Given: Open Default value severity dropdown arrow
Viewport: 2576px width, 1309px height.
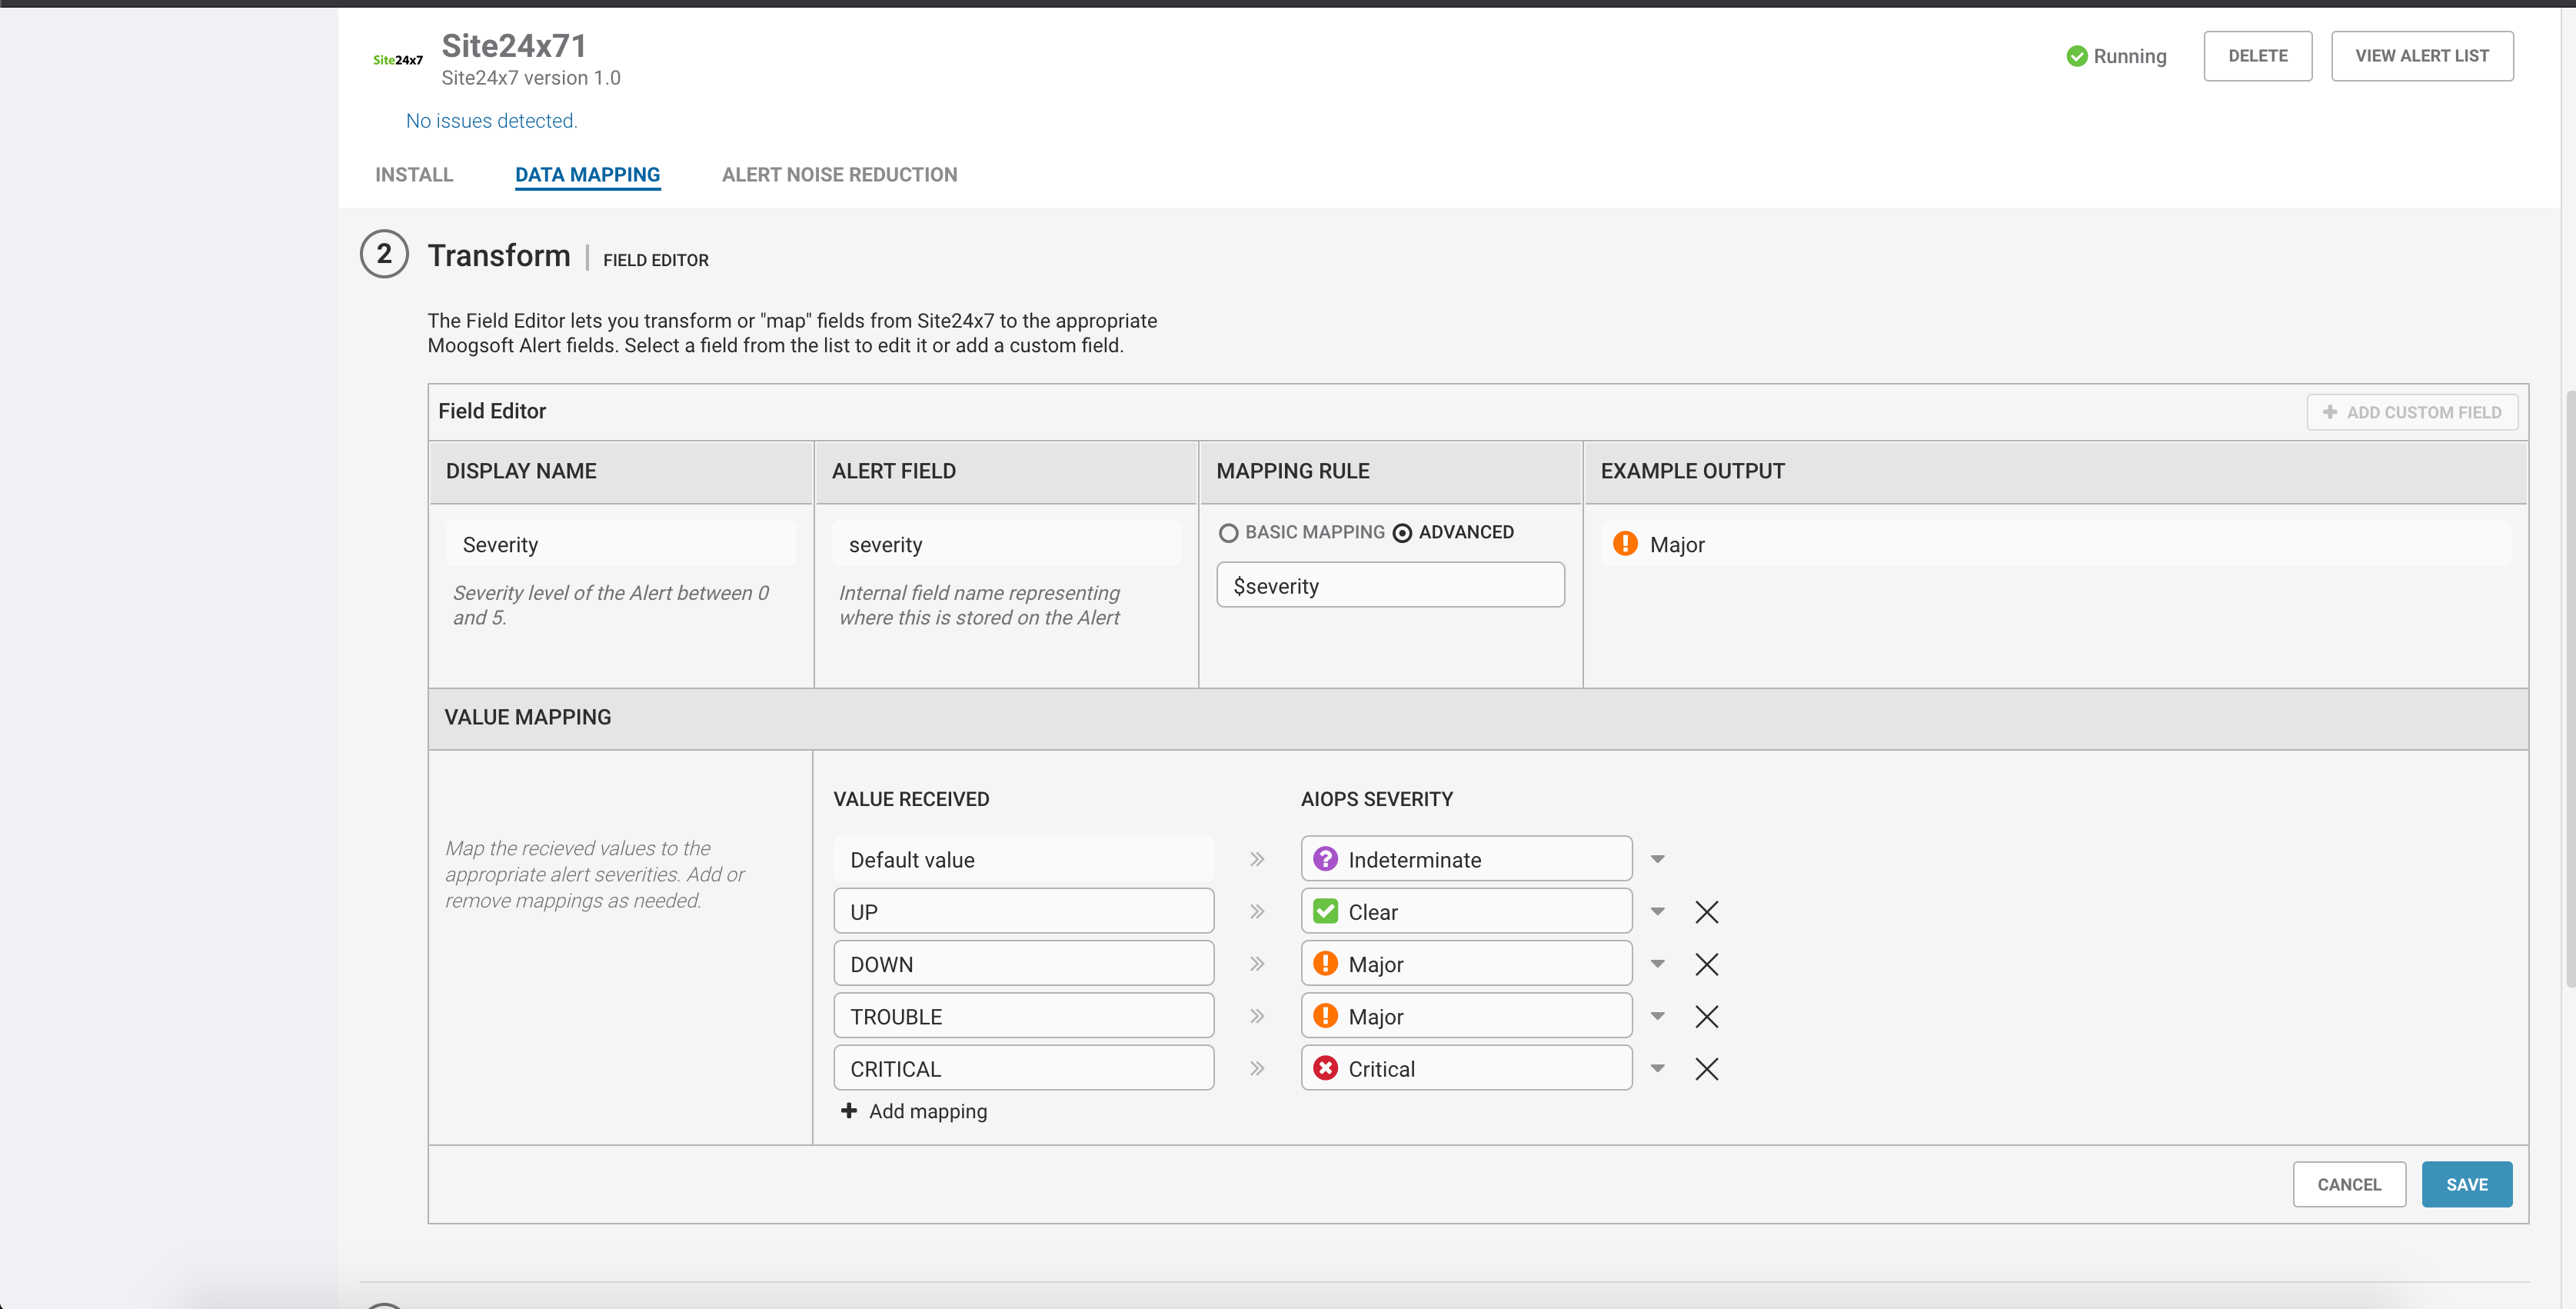Looking at the screenshot, I should [1657, 859].
